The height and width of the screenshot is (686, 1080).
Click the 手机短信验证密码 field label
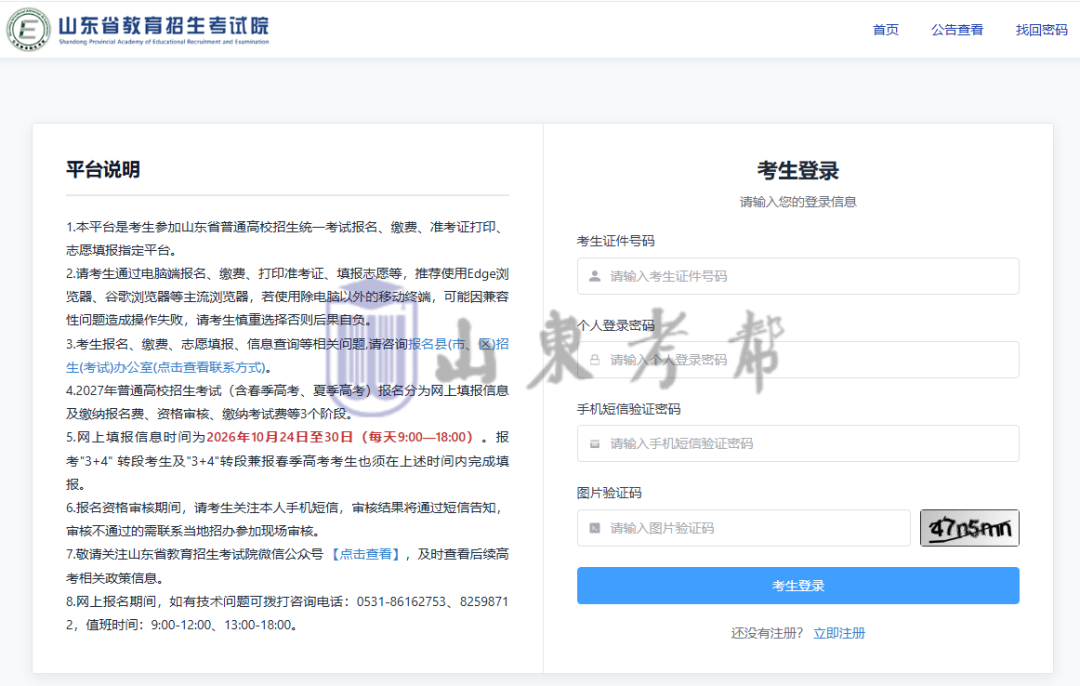coord(629,409)
